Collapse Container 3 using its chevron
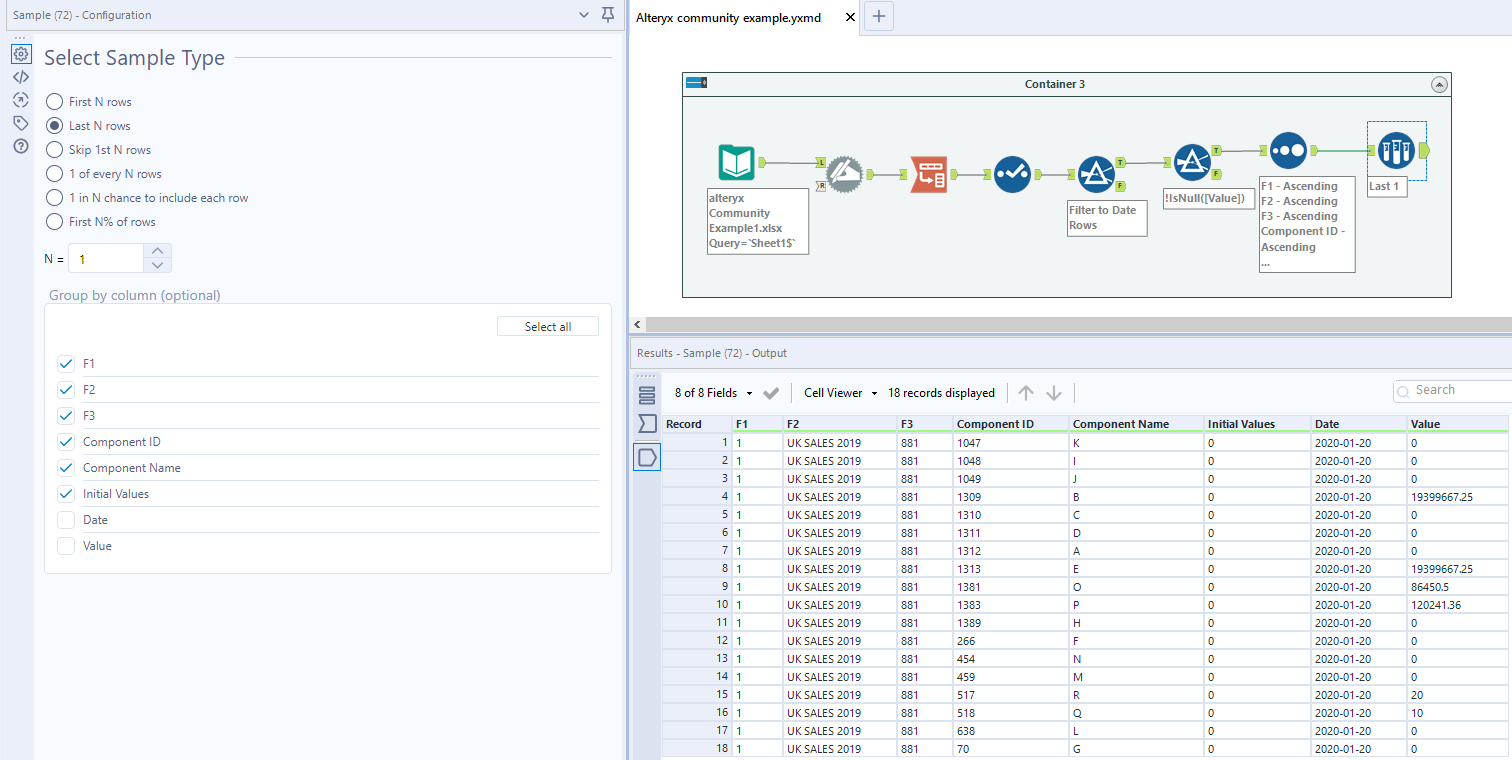 click(x=1440, y=84)
